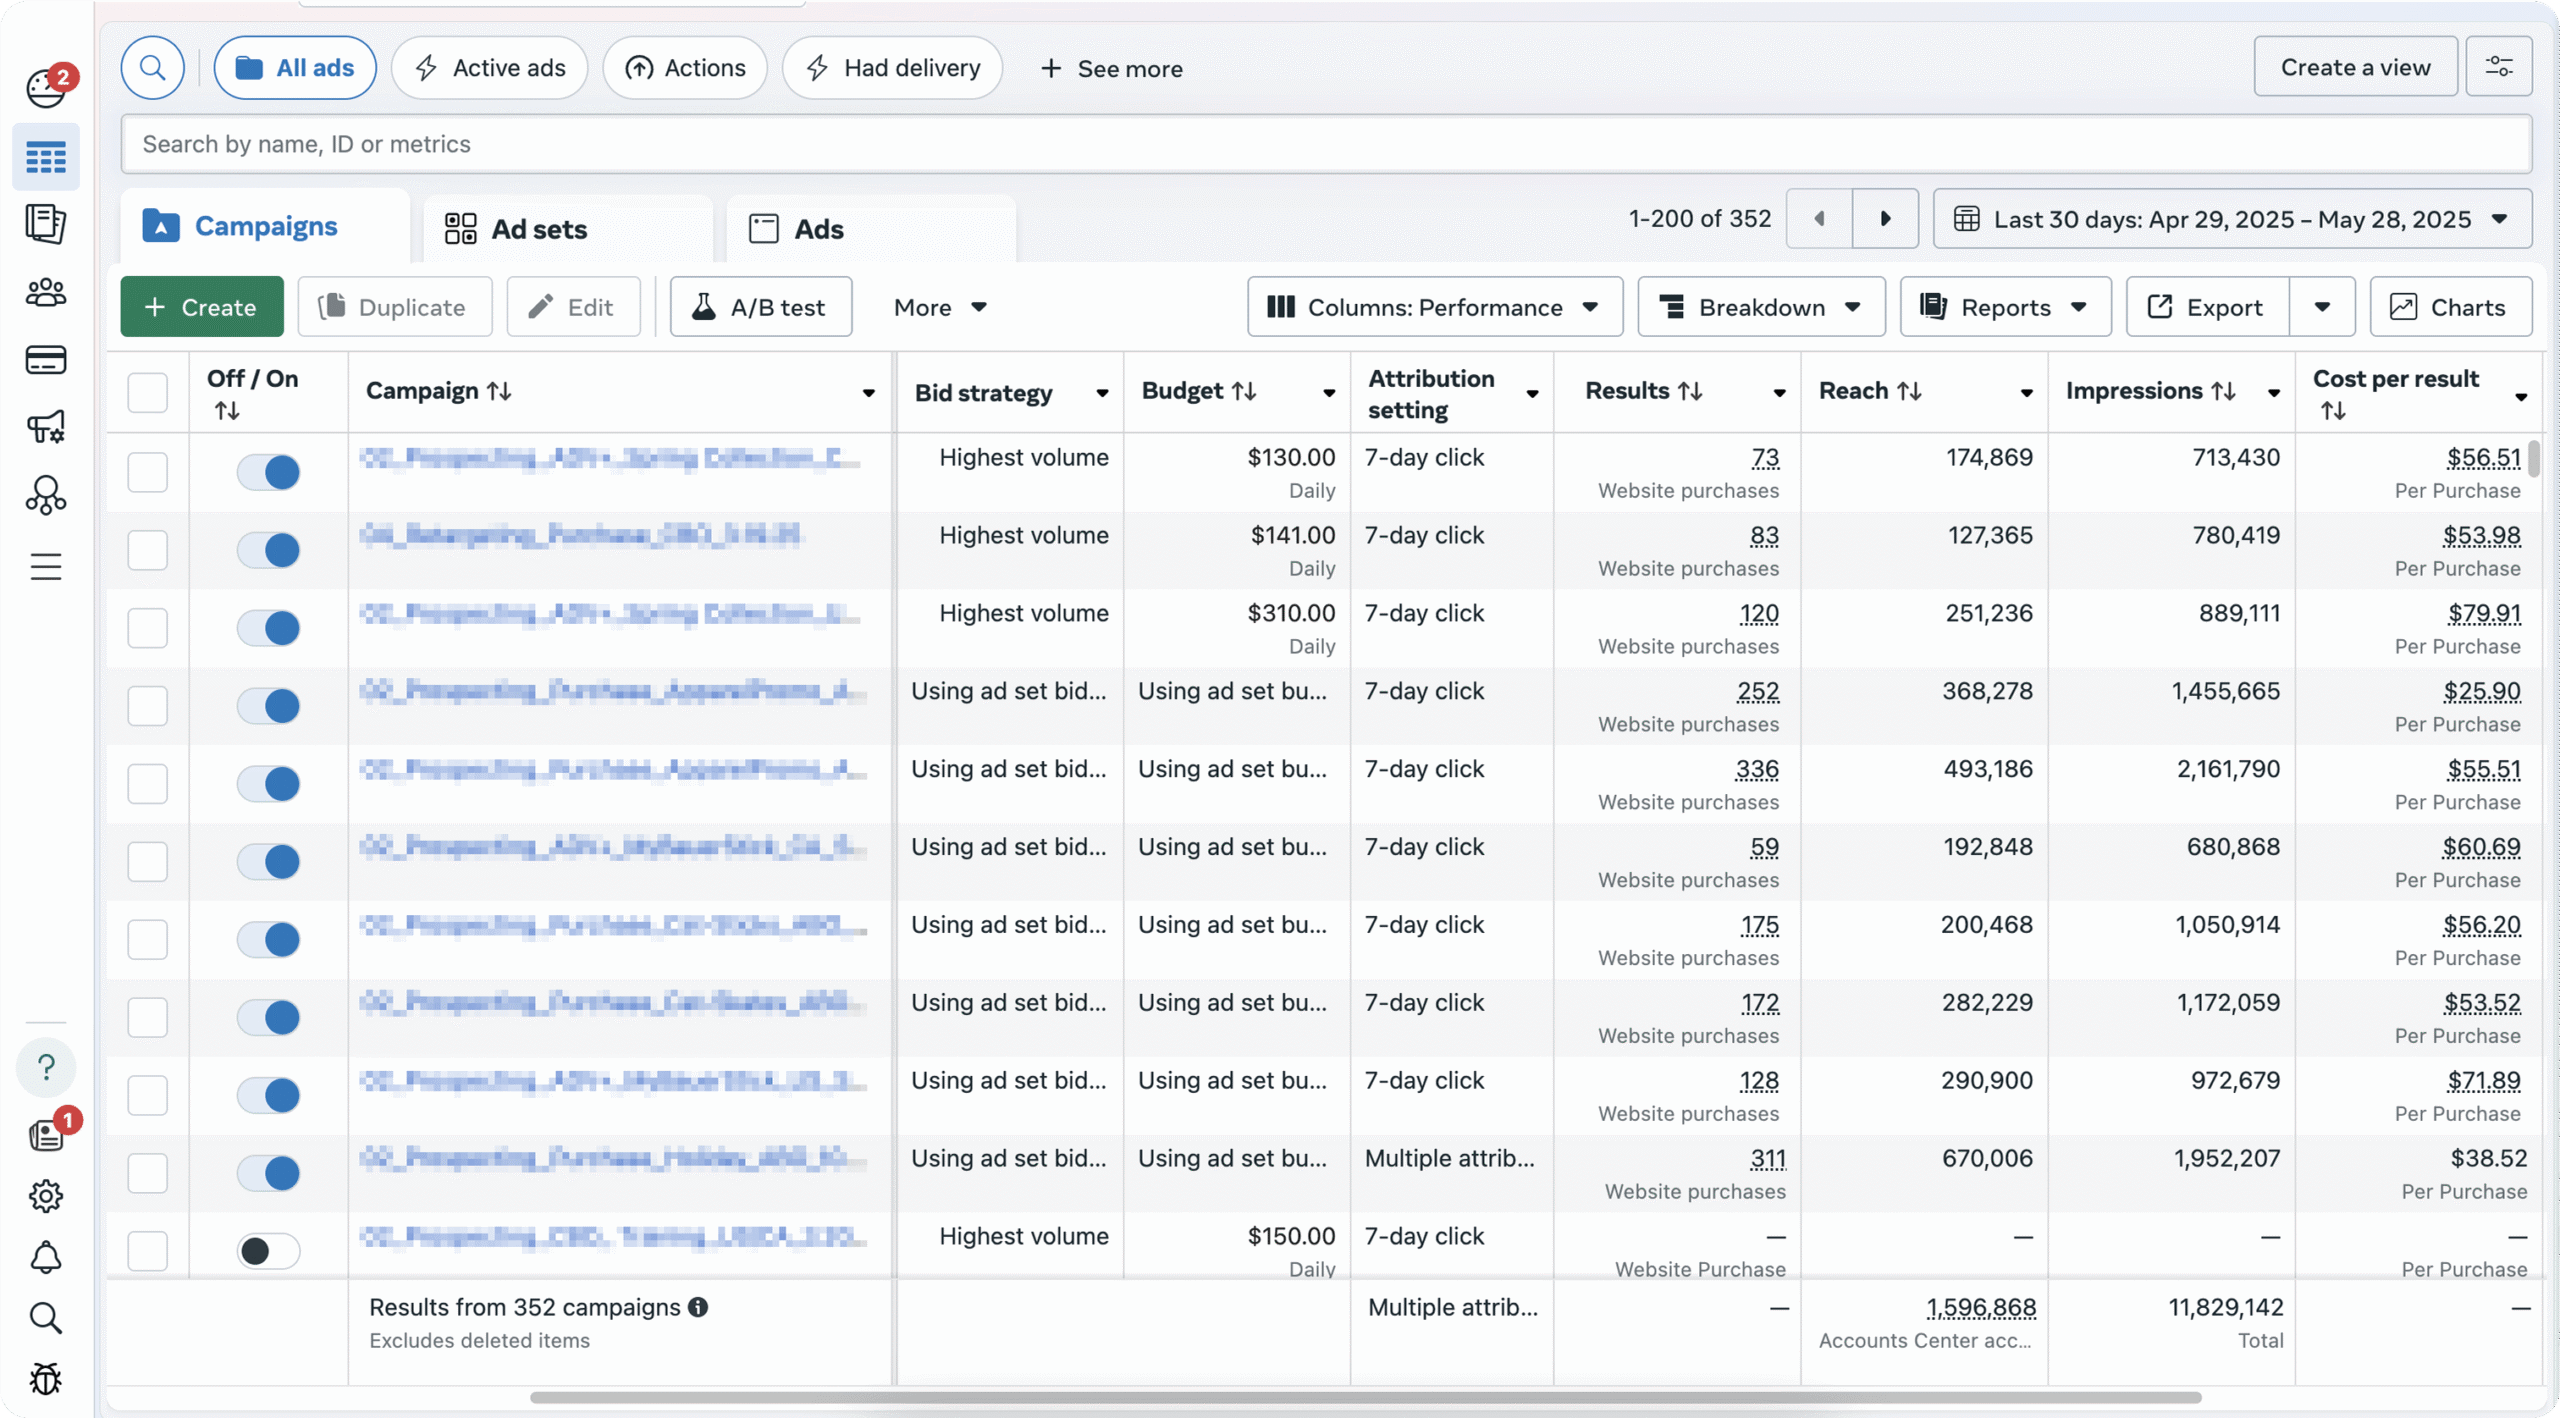Open the Ads reporting icon in sidebar
Image resolution: width=2560 pixels, height=1418 pixels.
[x=46, y=223]
